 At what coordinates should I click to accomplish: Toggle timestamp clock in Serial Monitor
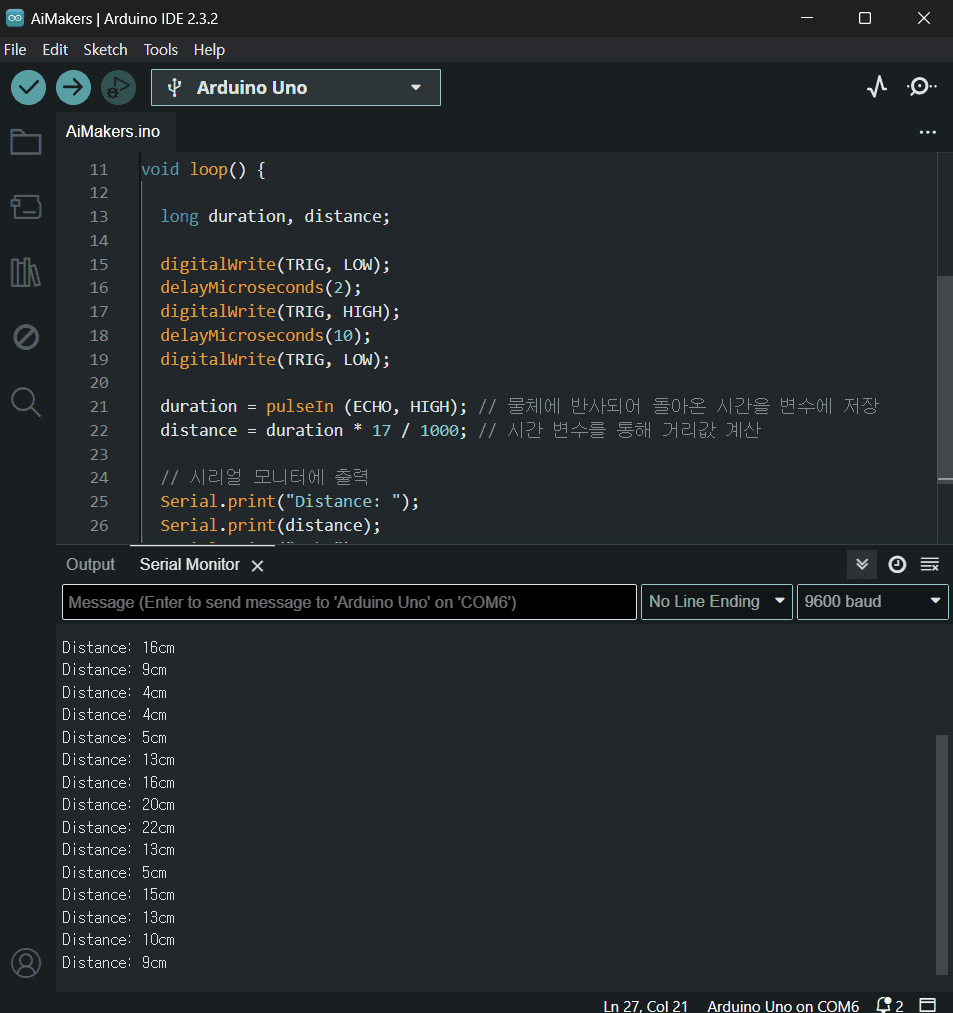click(x=897, y=565)
